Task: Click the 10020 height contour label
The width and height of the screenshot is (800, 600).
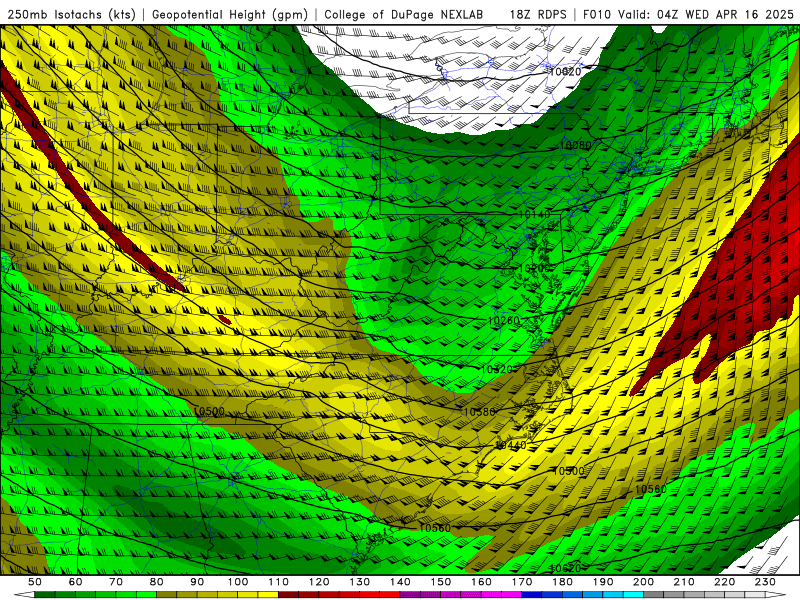Action: point(565,71)
